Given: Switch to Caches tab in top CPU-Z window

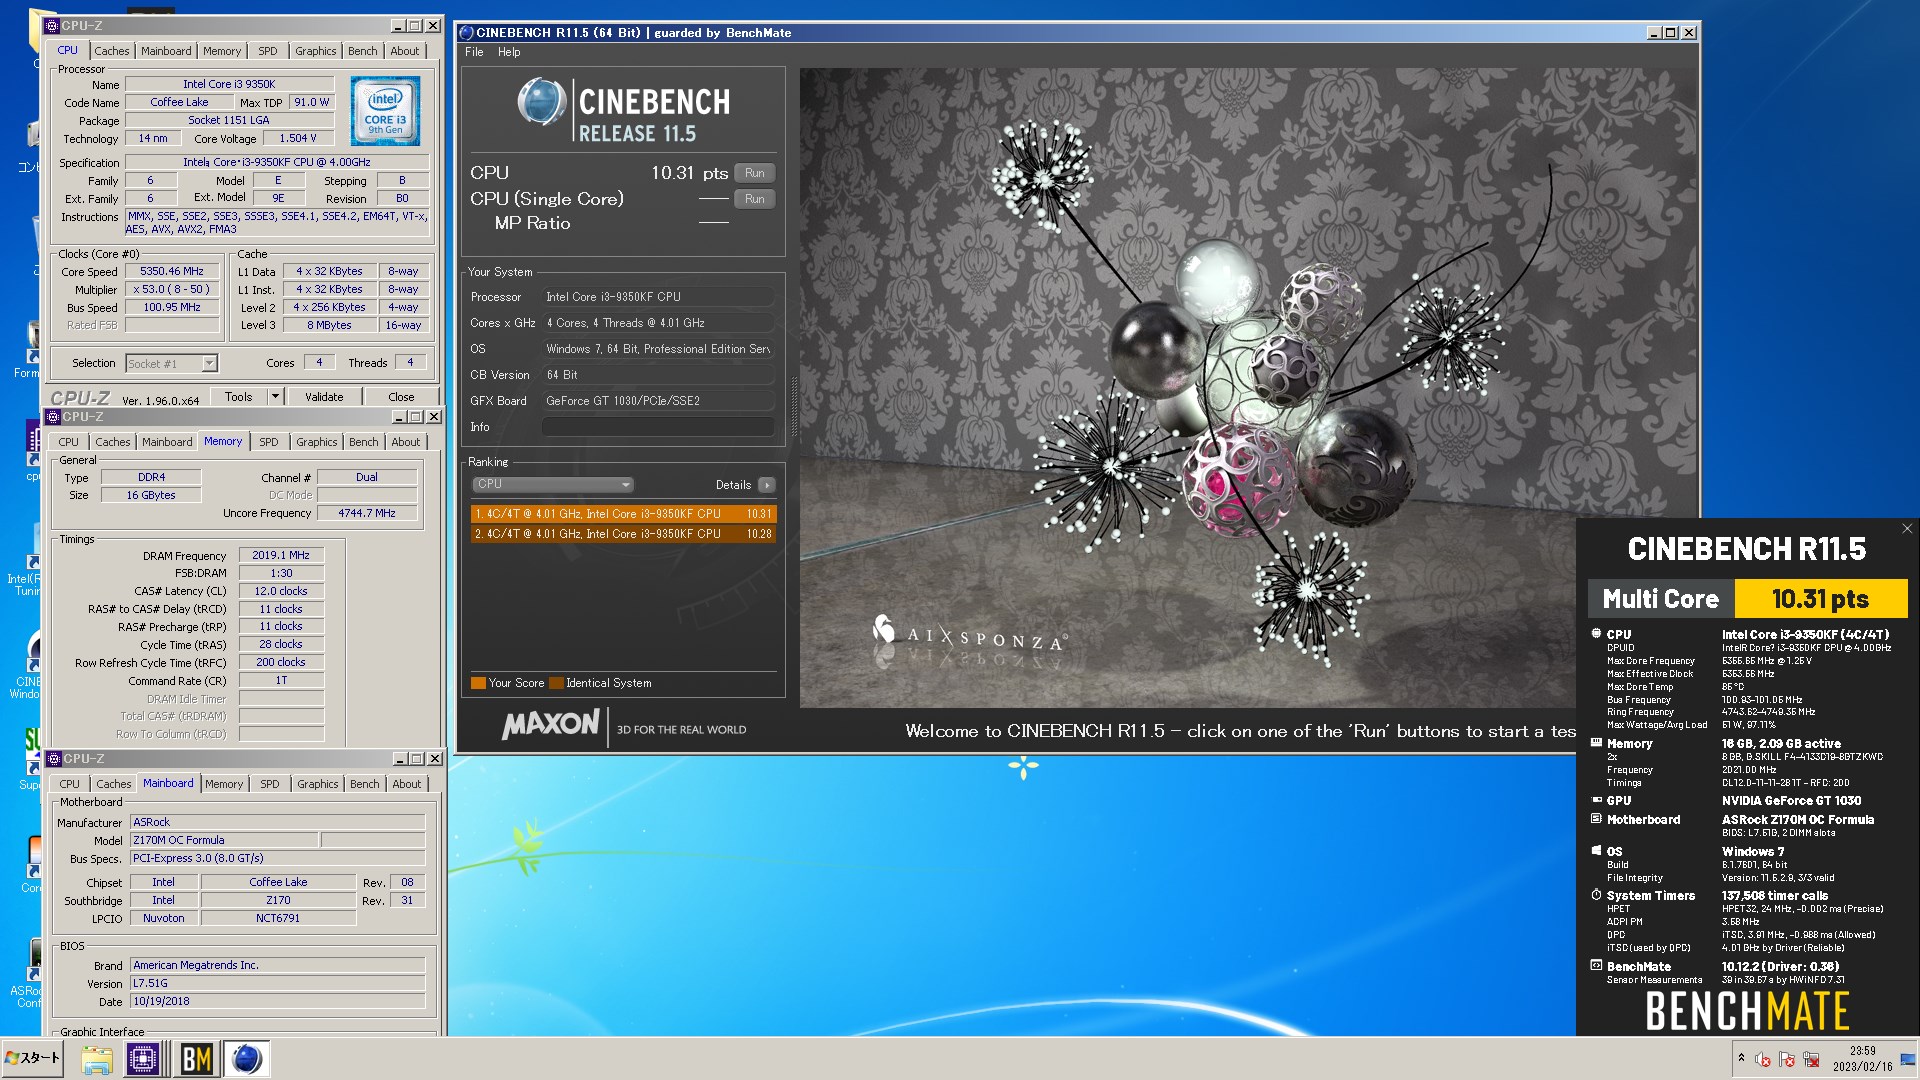Looking at the screenshot, I should pos(112,51).
